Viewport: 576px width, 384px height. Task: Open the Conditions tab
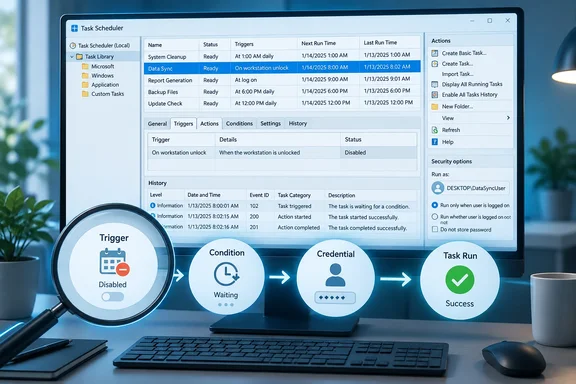pos(239,123)
